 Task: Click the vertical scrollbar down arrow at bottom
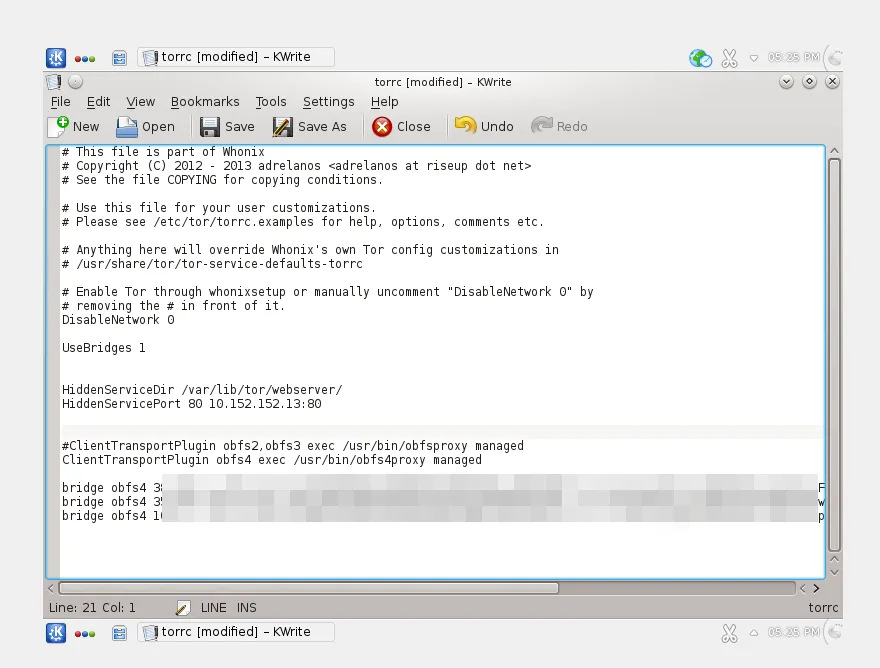[835, 573]
